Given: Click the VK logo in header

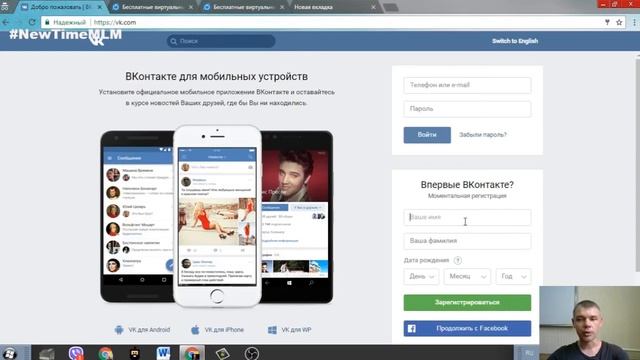Looking at the screenshot, I should coord(97,41).
